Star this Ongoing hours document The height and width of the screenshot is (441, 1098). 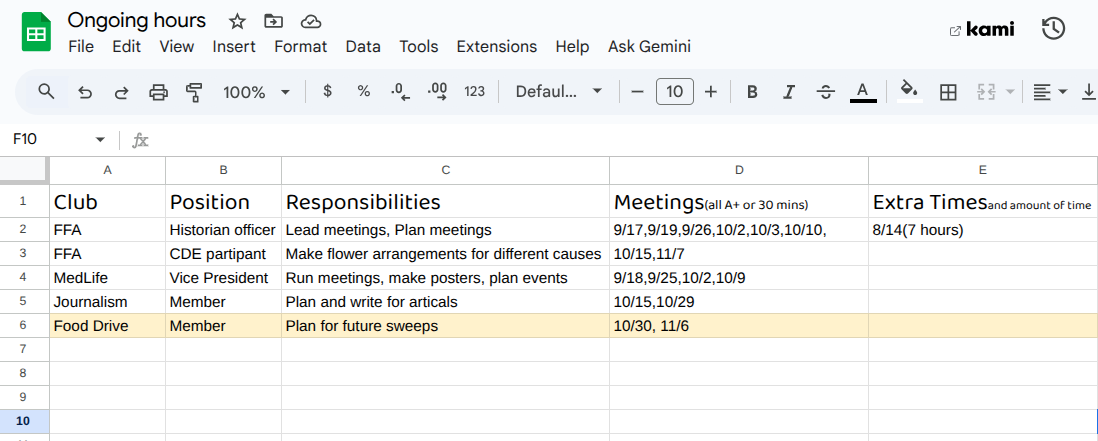(x=237, y=21)
